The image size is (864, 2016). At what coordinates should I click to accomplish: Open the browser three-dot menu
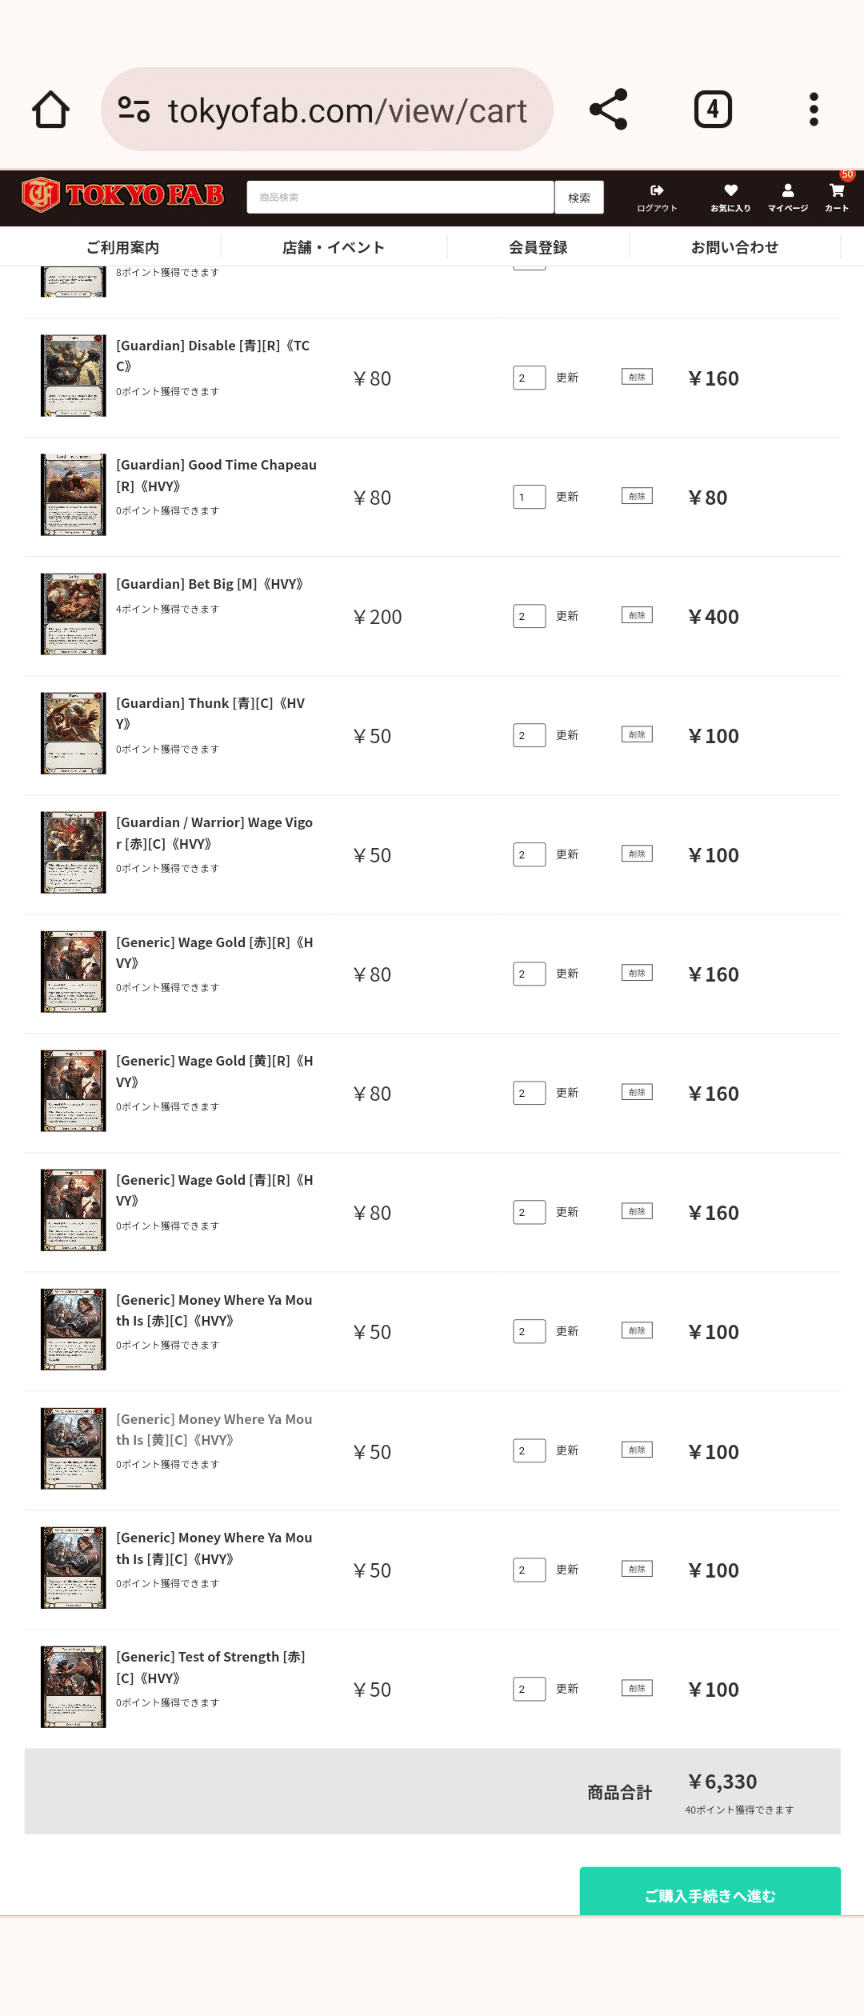tap(814, 110)
